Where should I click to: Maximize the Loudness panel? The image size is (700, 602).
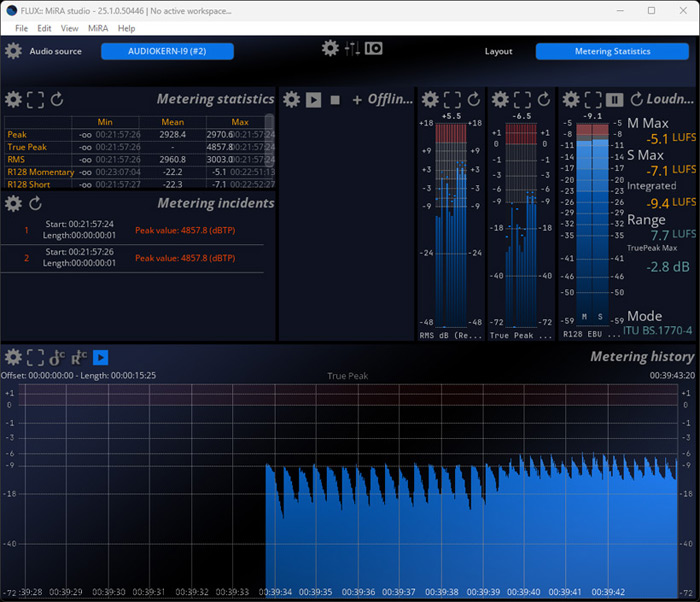[x=593, y=100]
